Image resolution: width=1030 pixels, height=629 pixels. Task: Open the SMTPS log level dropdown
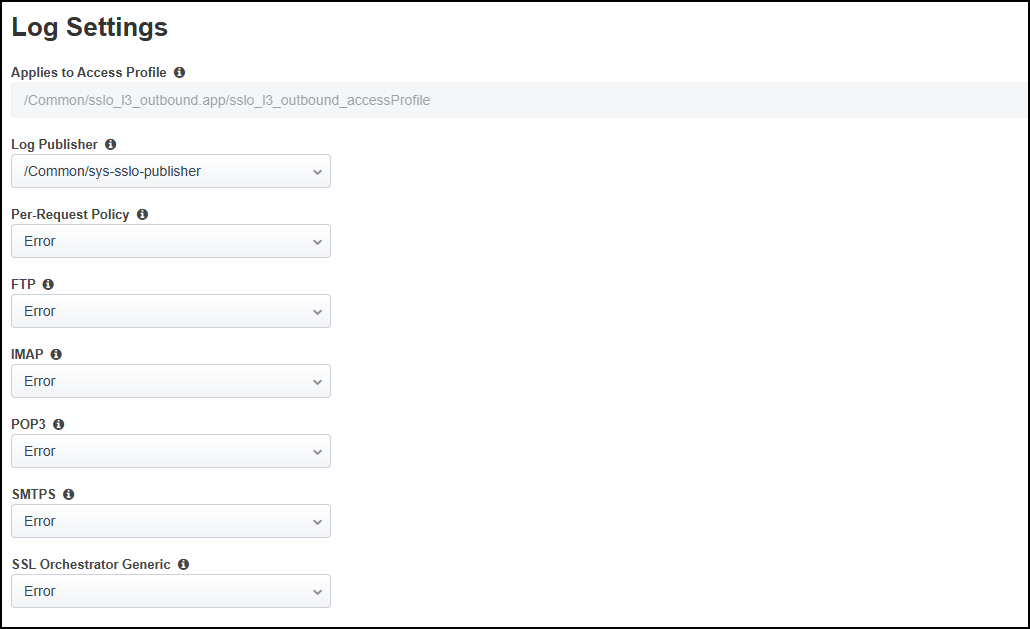[171, 521]
